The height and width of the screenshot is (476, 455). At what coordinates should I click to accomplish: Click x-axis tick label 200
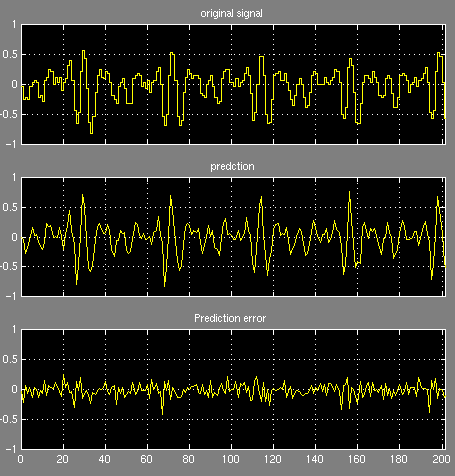[441, 459]
